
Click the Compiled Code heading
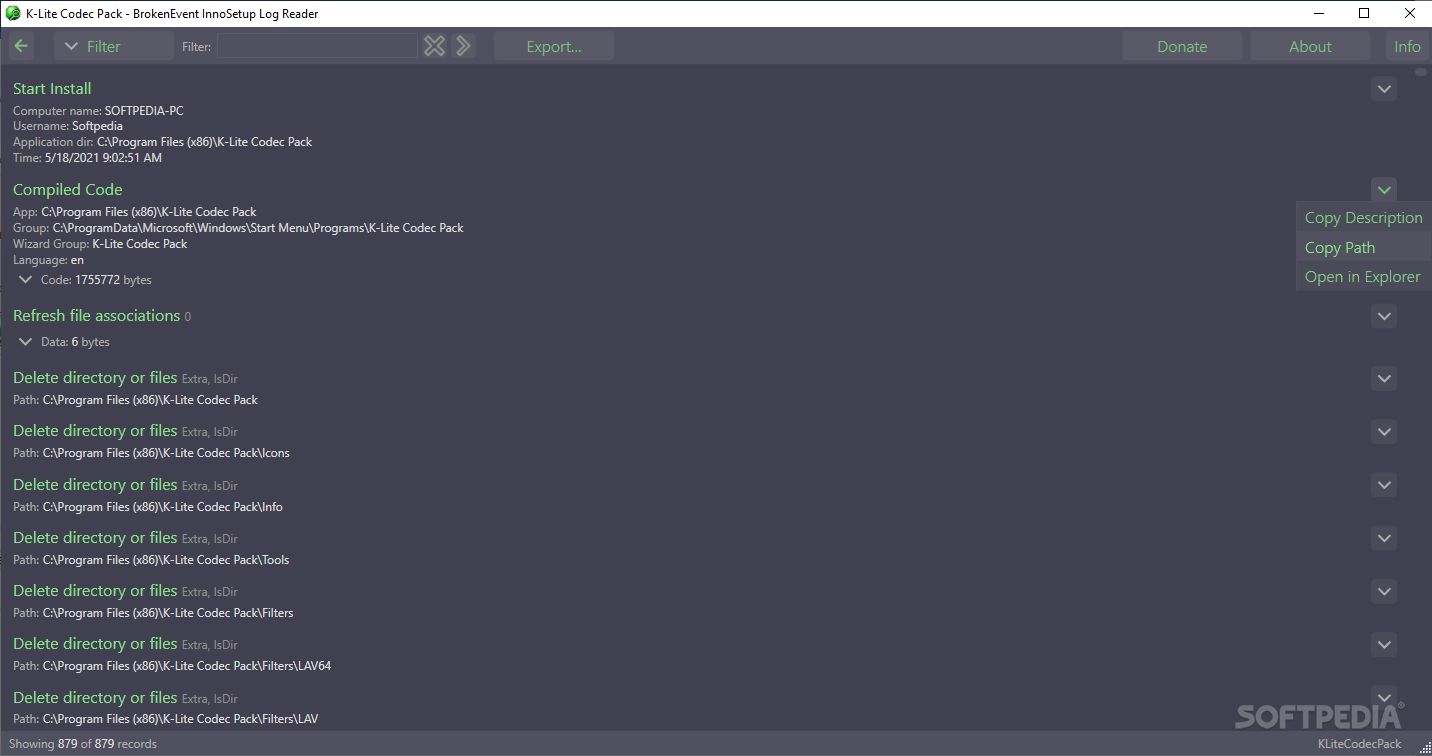pyautogui.click(x=68, y=190)
